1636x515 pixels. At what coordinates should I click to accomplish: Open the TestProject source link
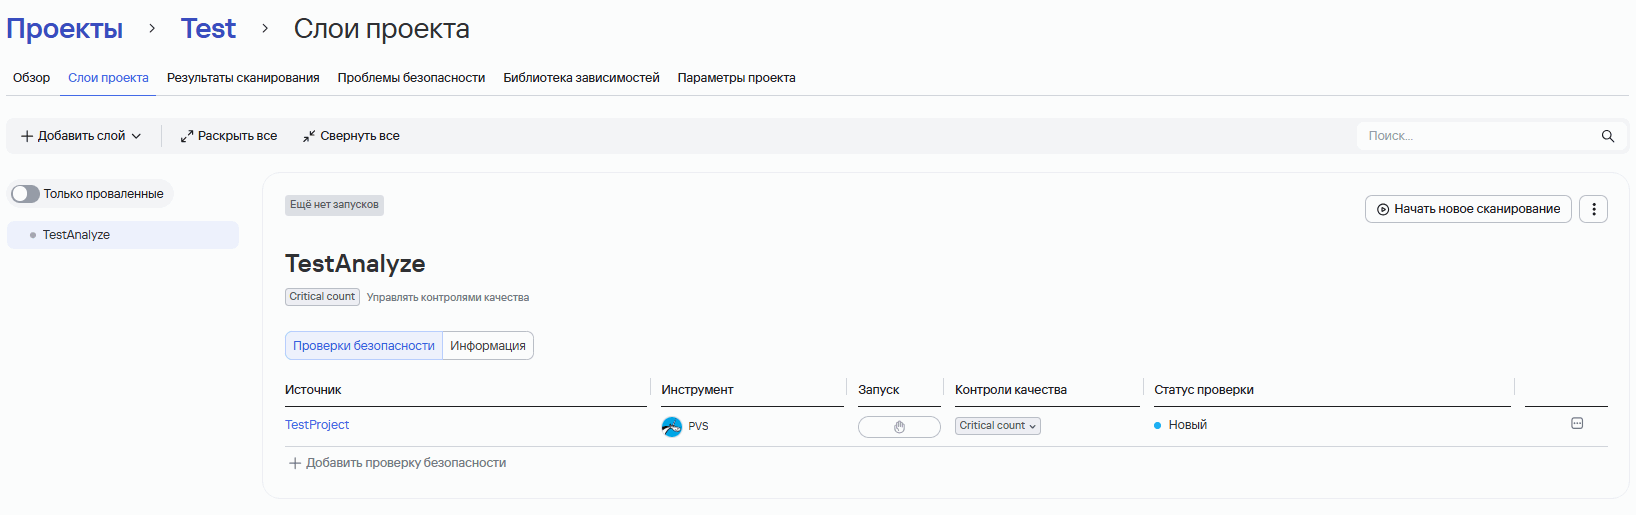(x=317, y=425)
